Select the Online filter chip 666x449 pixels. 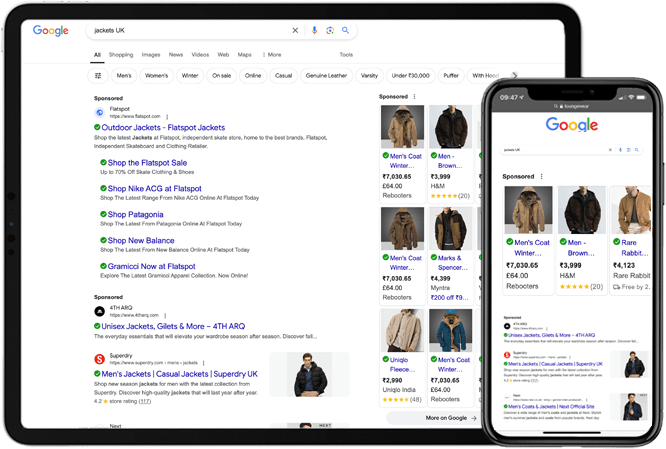pos(253,76)
